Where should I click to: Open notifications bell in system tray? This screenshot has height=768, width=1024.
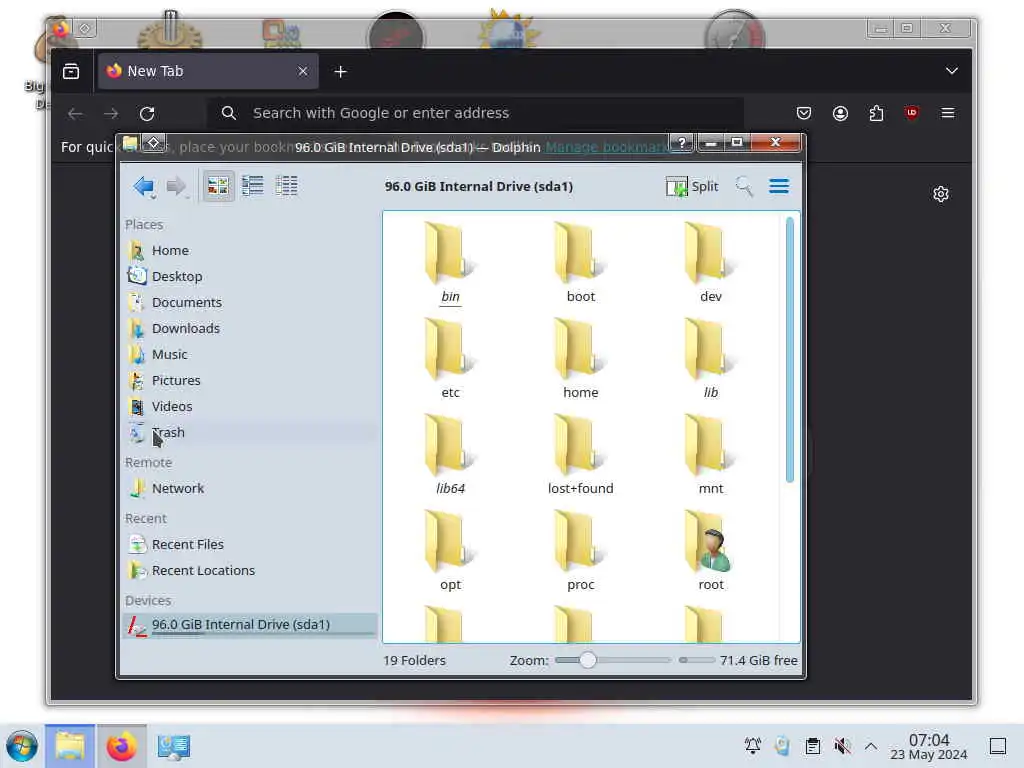click(x=752, y=746)
